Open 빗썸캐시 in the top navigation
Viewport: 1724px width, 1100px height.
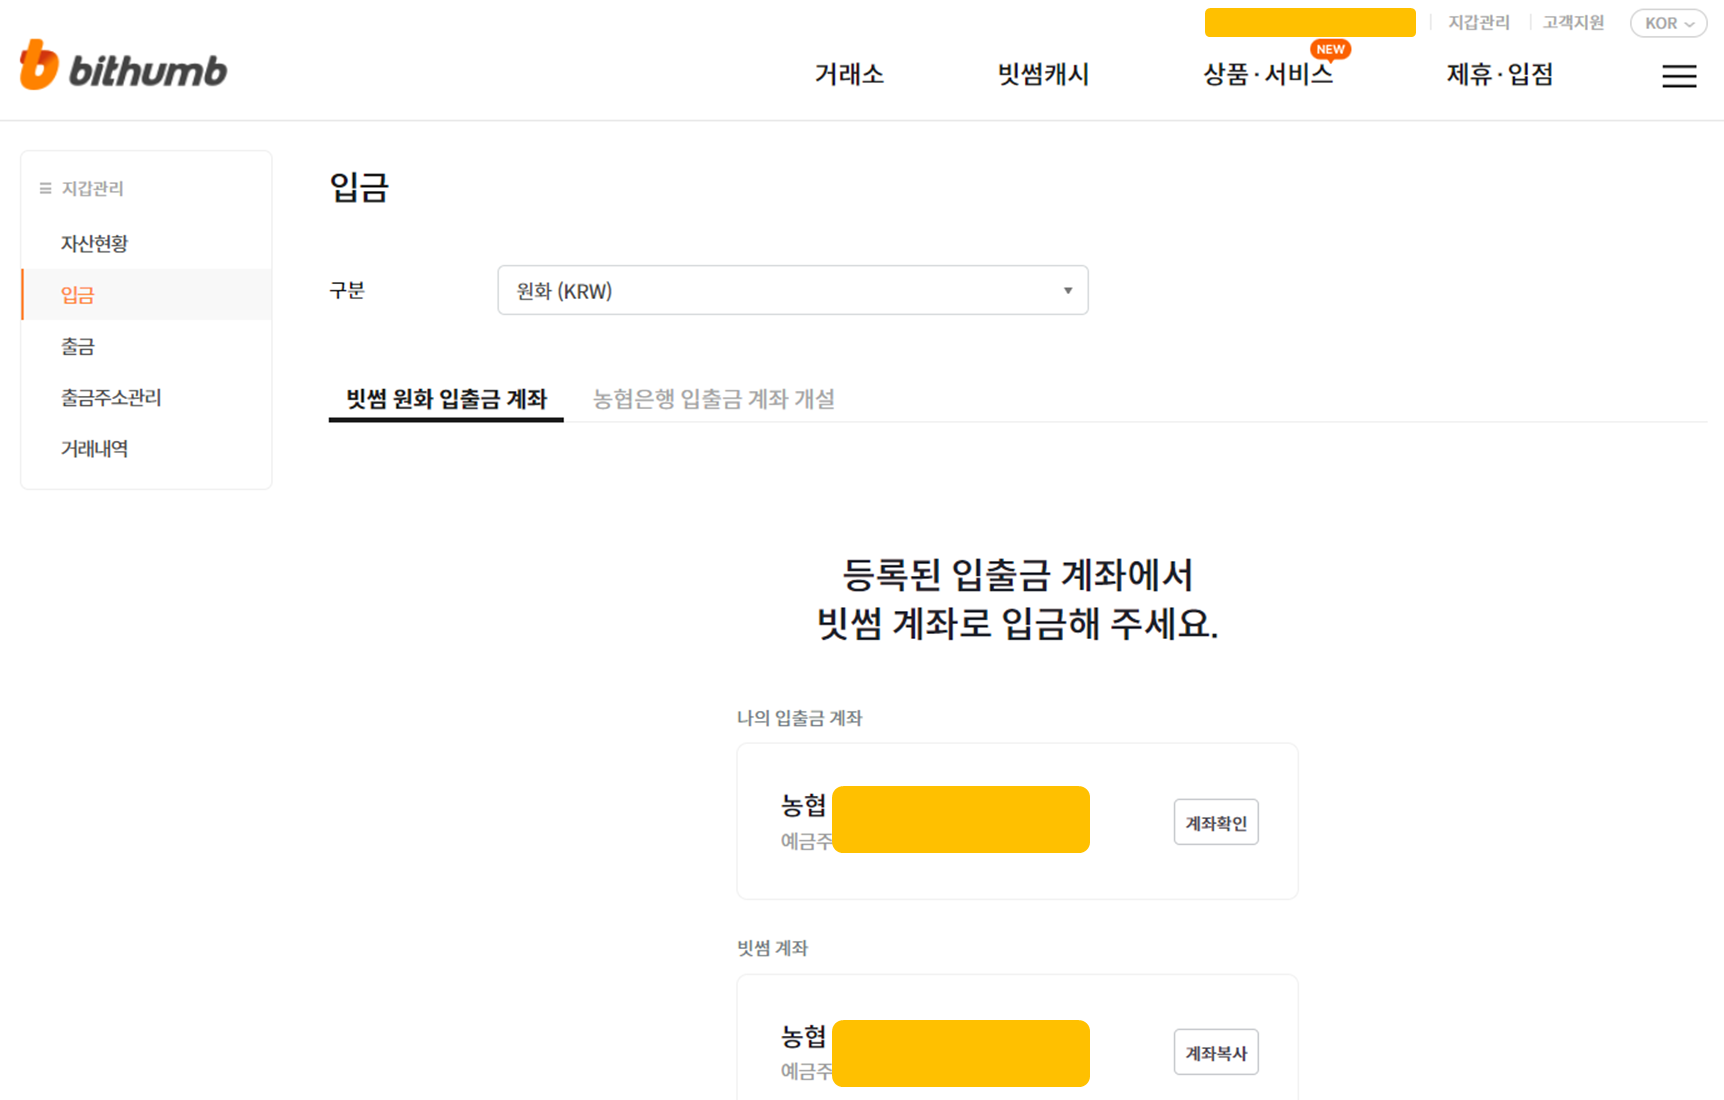(x=1043, y=74)
